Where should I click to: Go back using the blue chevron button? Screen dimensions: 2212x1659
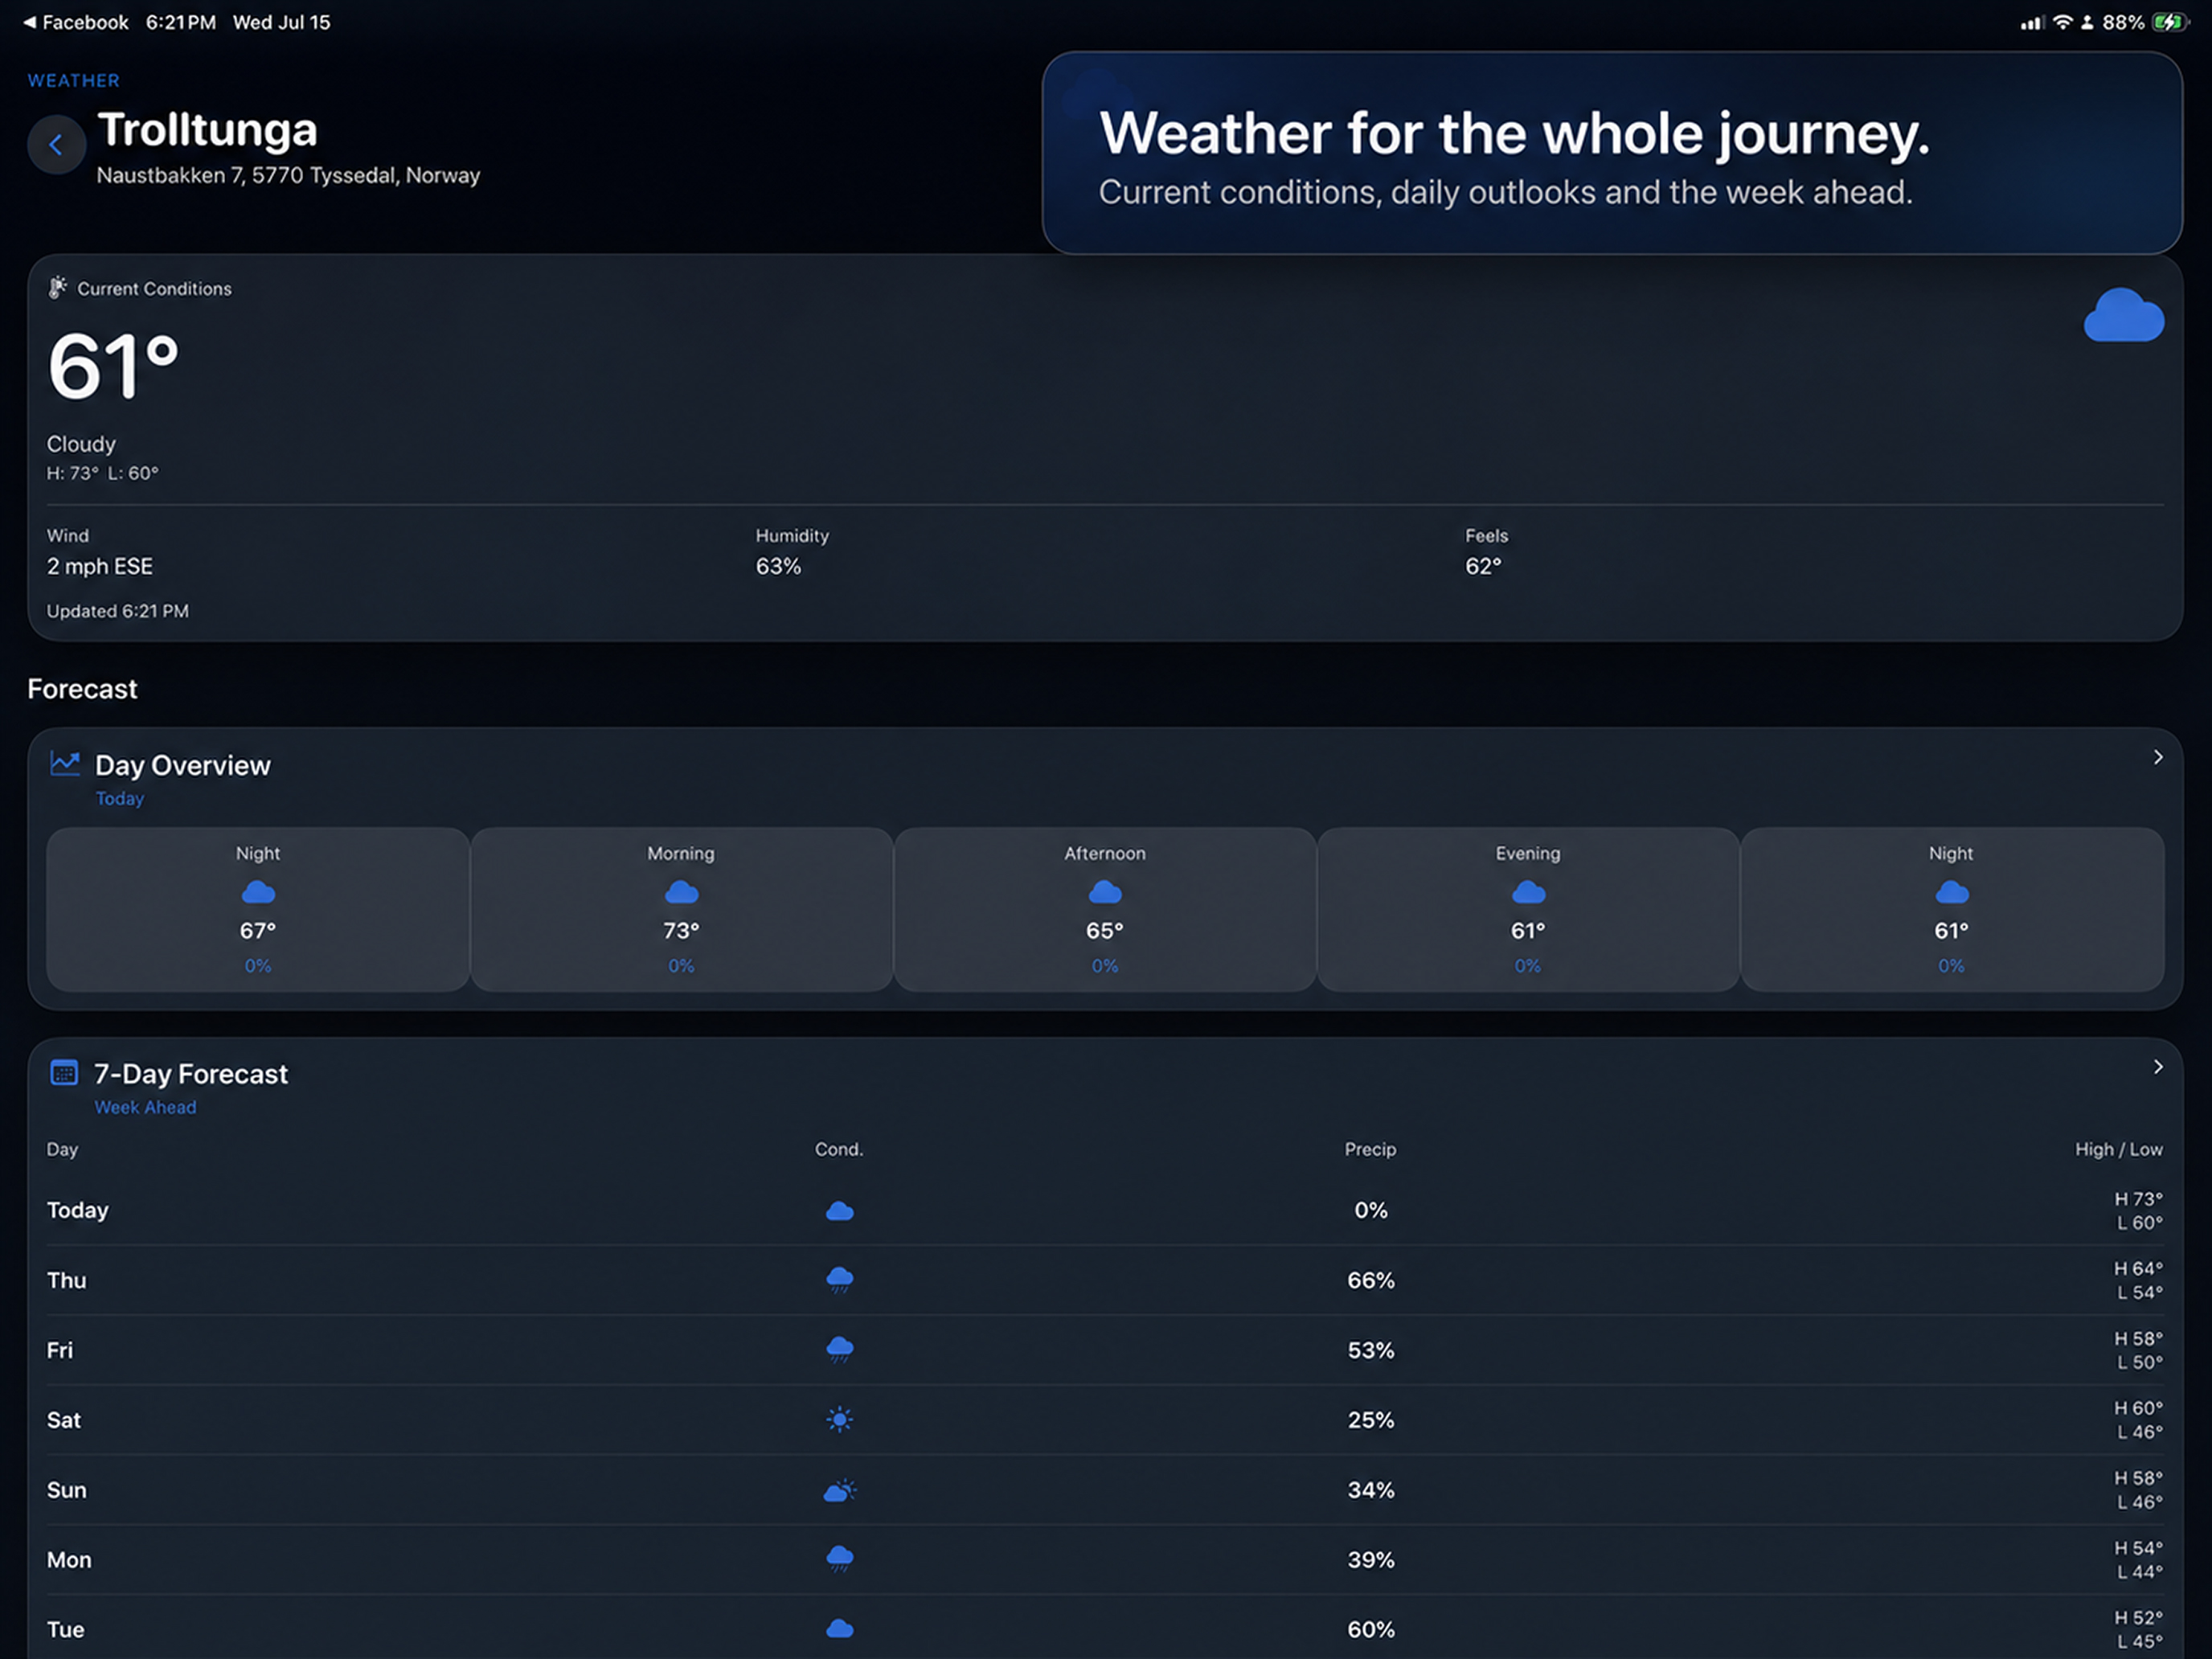click(x=56, y=145)
